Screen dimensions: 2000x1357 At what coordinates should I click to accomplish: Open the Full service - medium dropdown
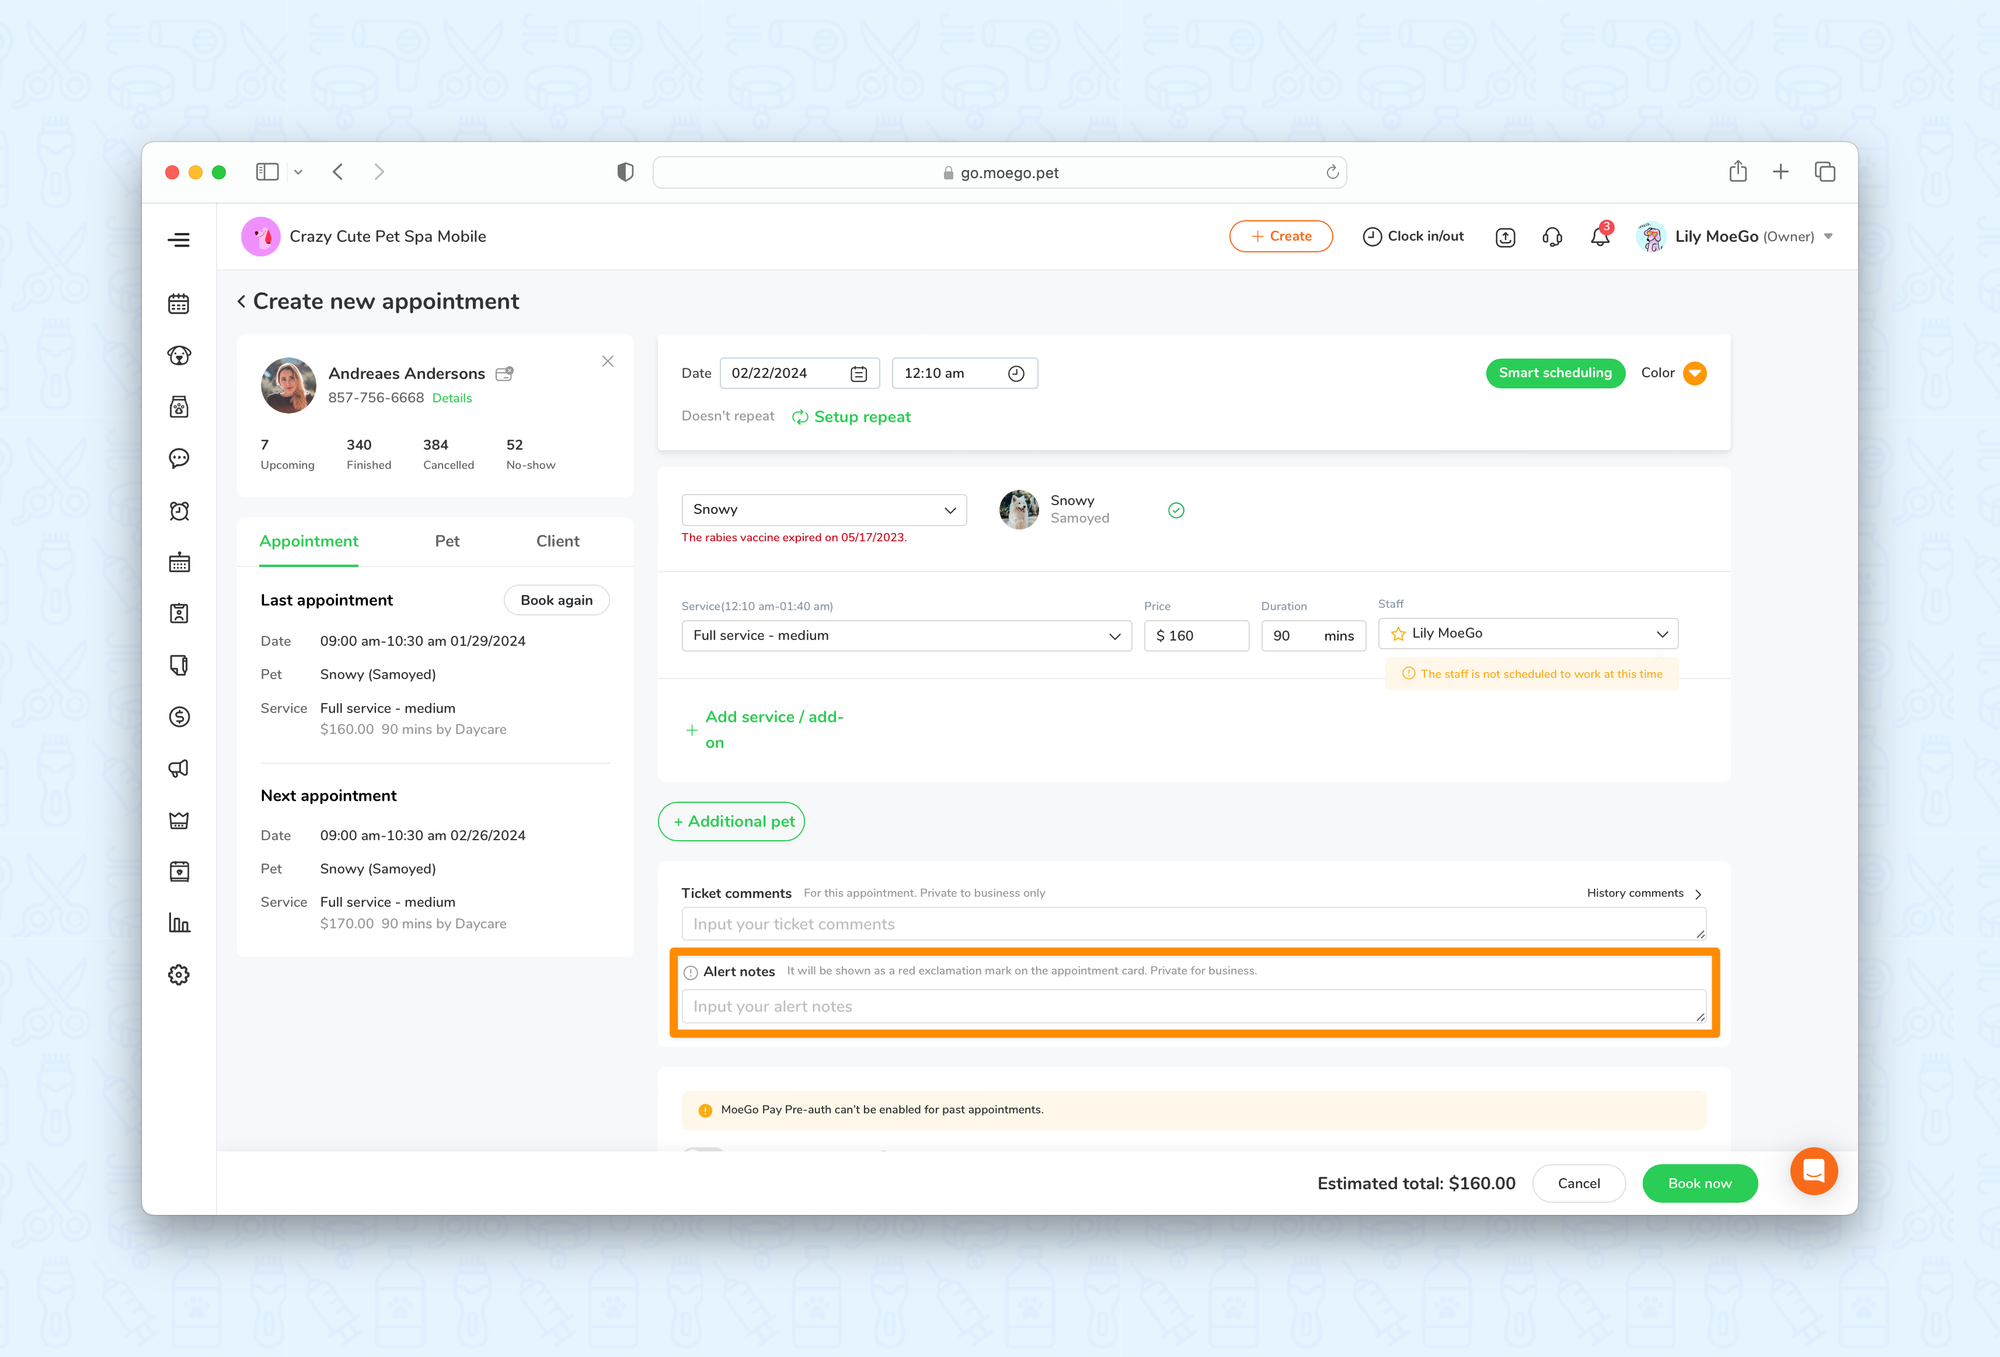(x=906, y=636)
